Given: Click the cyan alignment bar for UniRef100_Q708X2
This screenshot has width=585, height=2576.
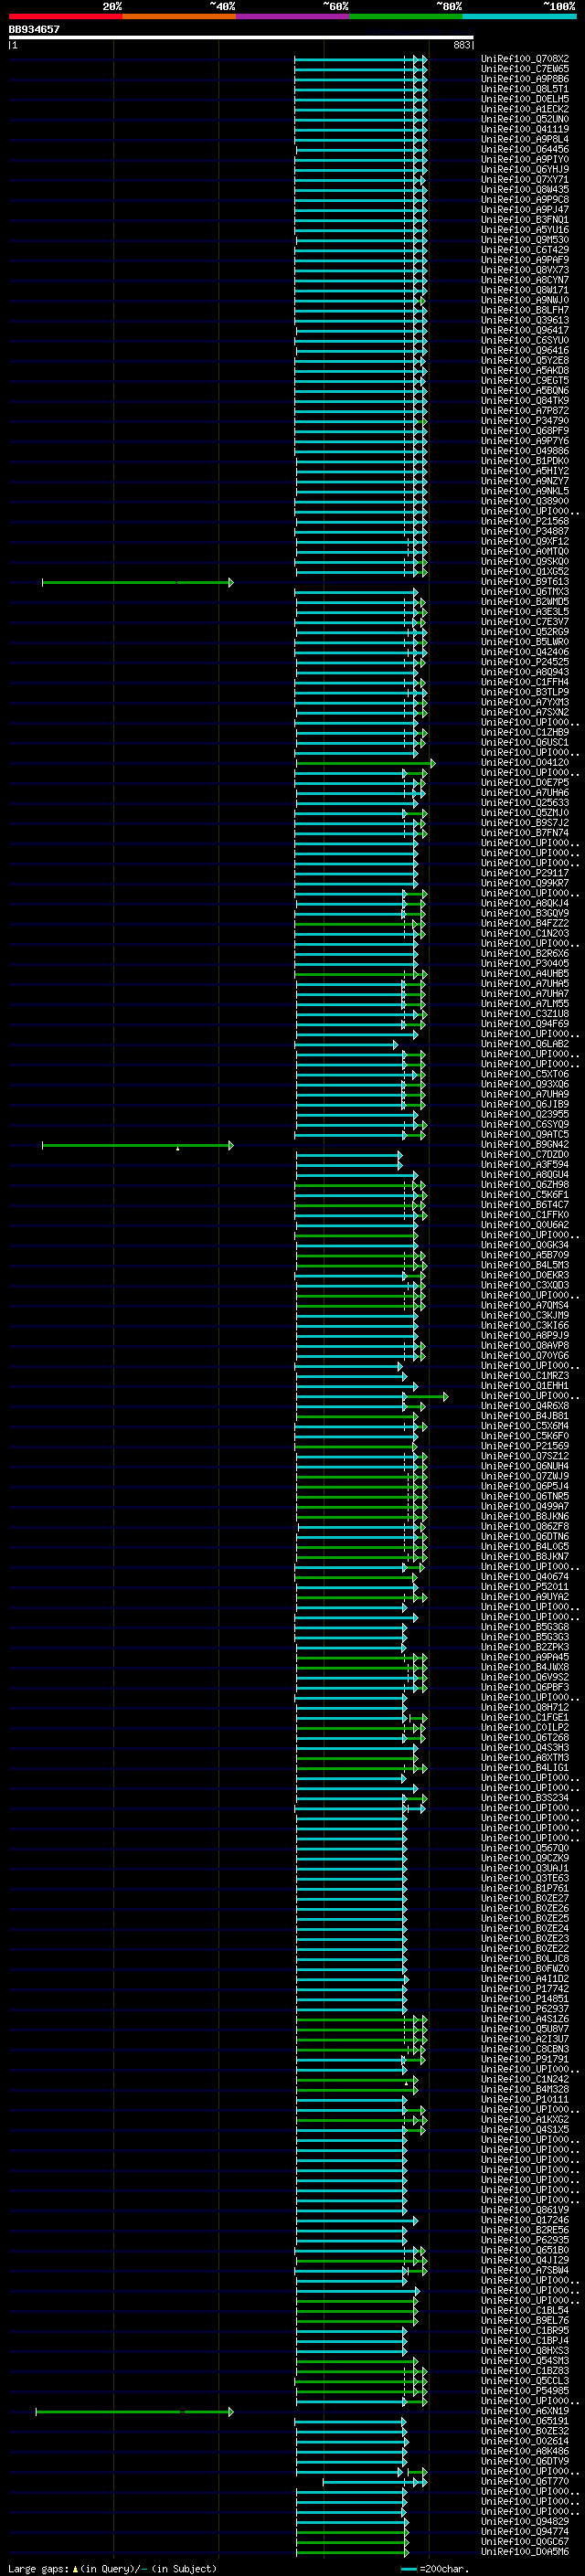Looking at the screenshot, I should (x=361, y=59).
